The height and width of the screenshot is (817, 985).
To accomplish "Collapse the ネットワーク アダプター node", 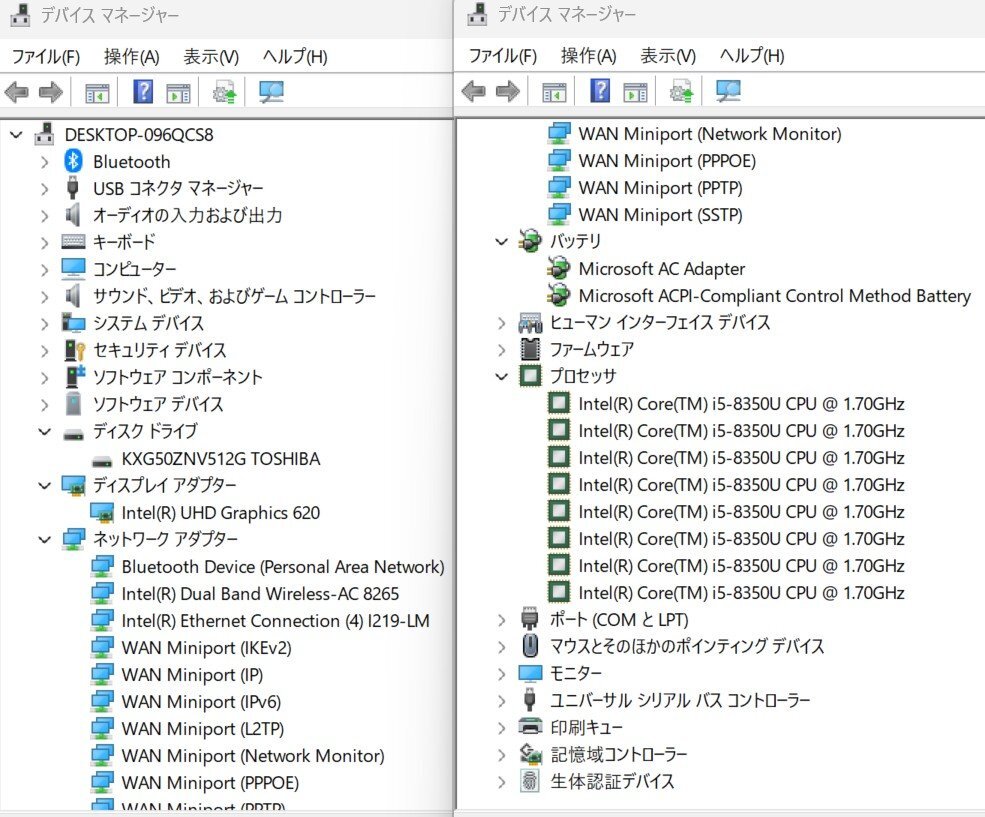I will click(x=45, y=539).
